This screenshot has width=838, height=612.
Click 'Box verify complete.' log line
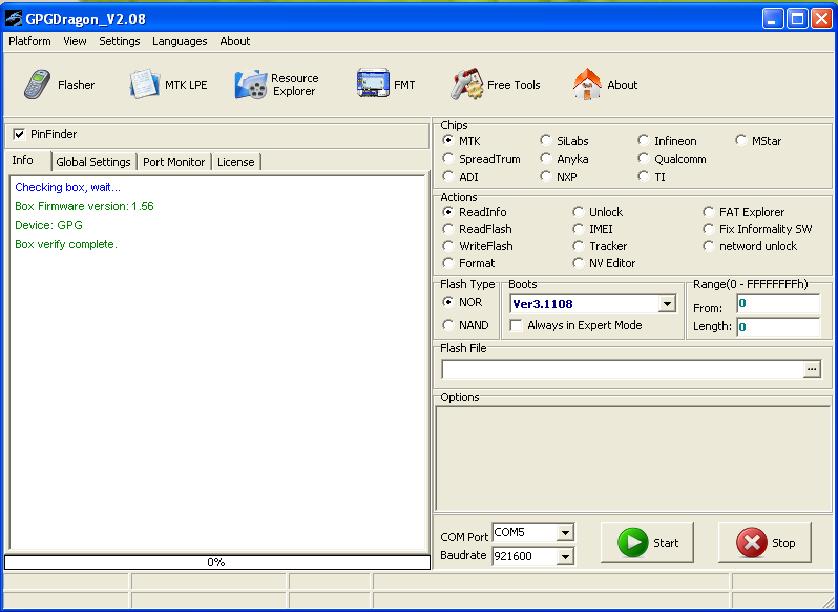click(x=66, y=244)
